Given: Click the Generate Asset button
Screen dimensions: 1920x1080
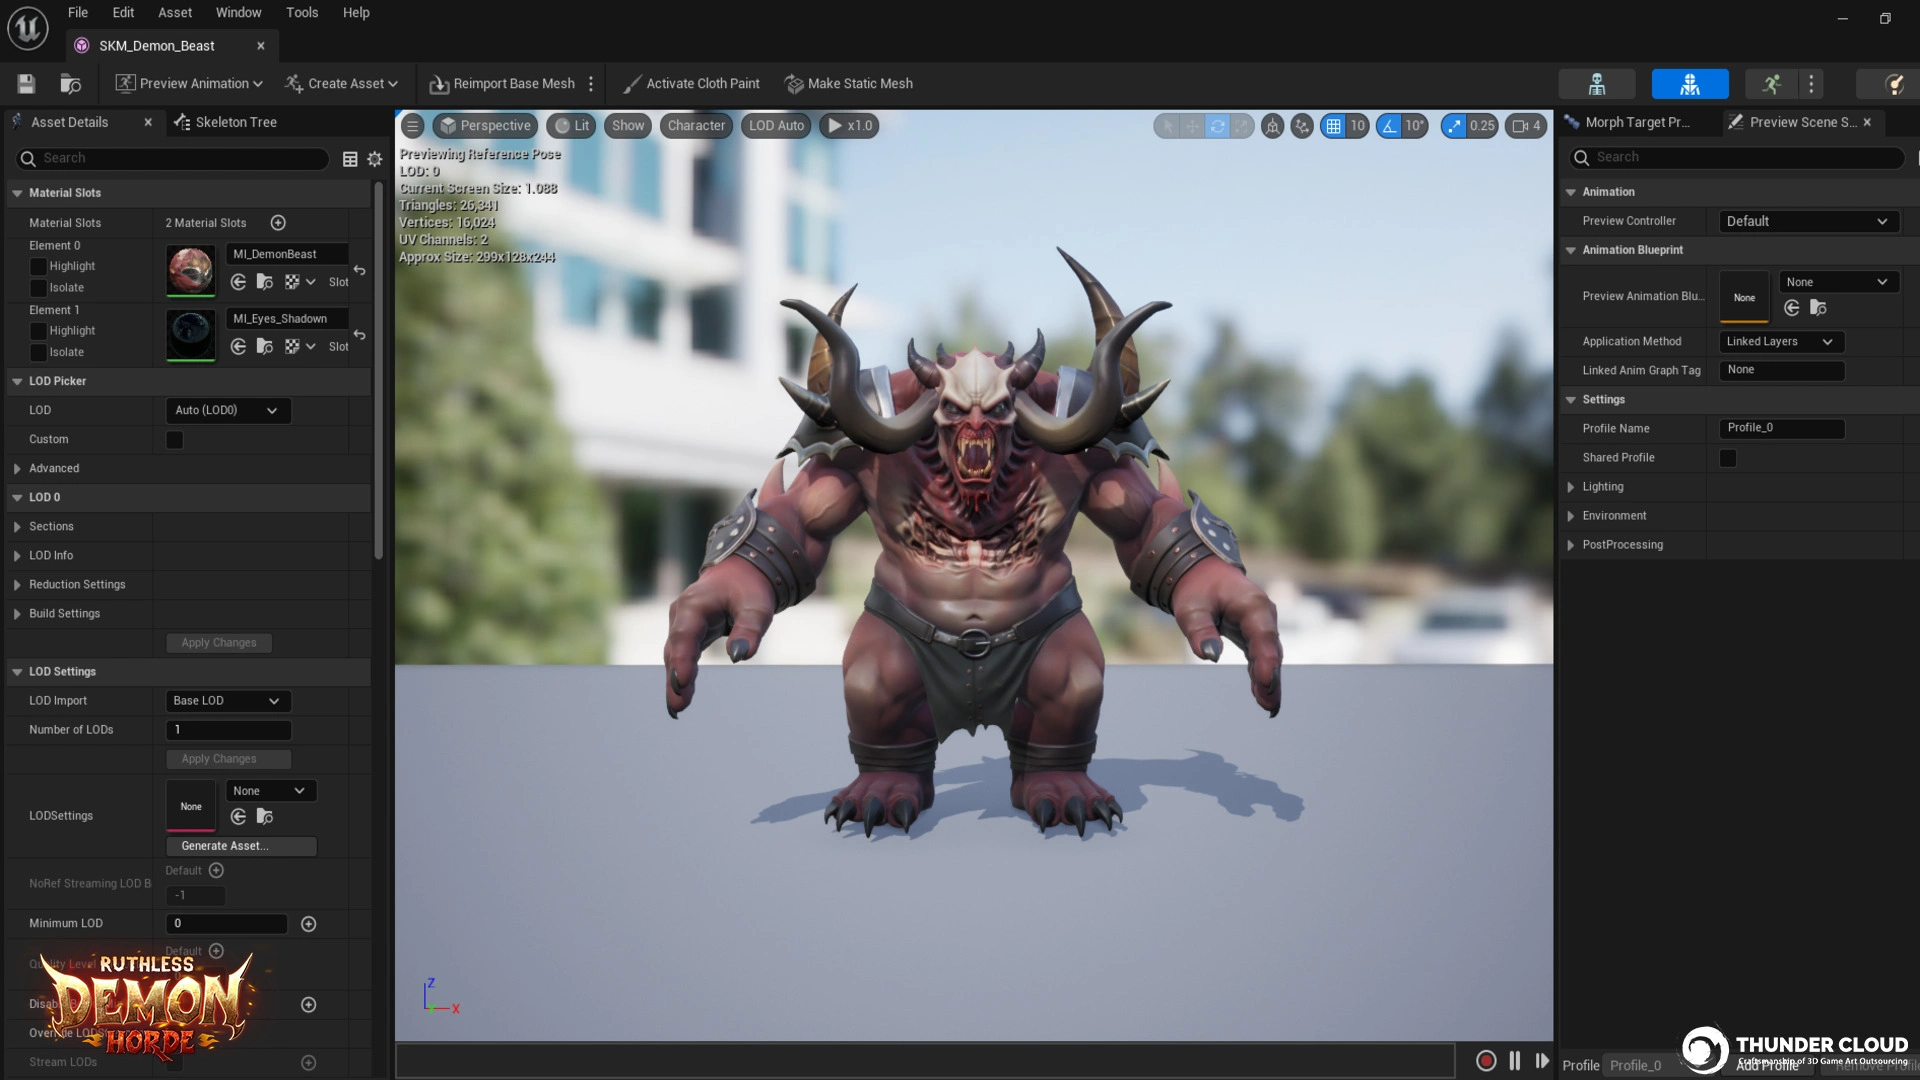Looking at the screenshot, I should point(241,846).
